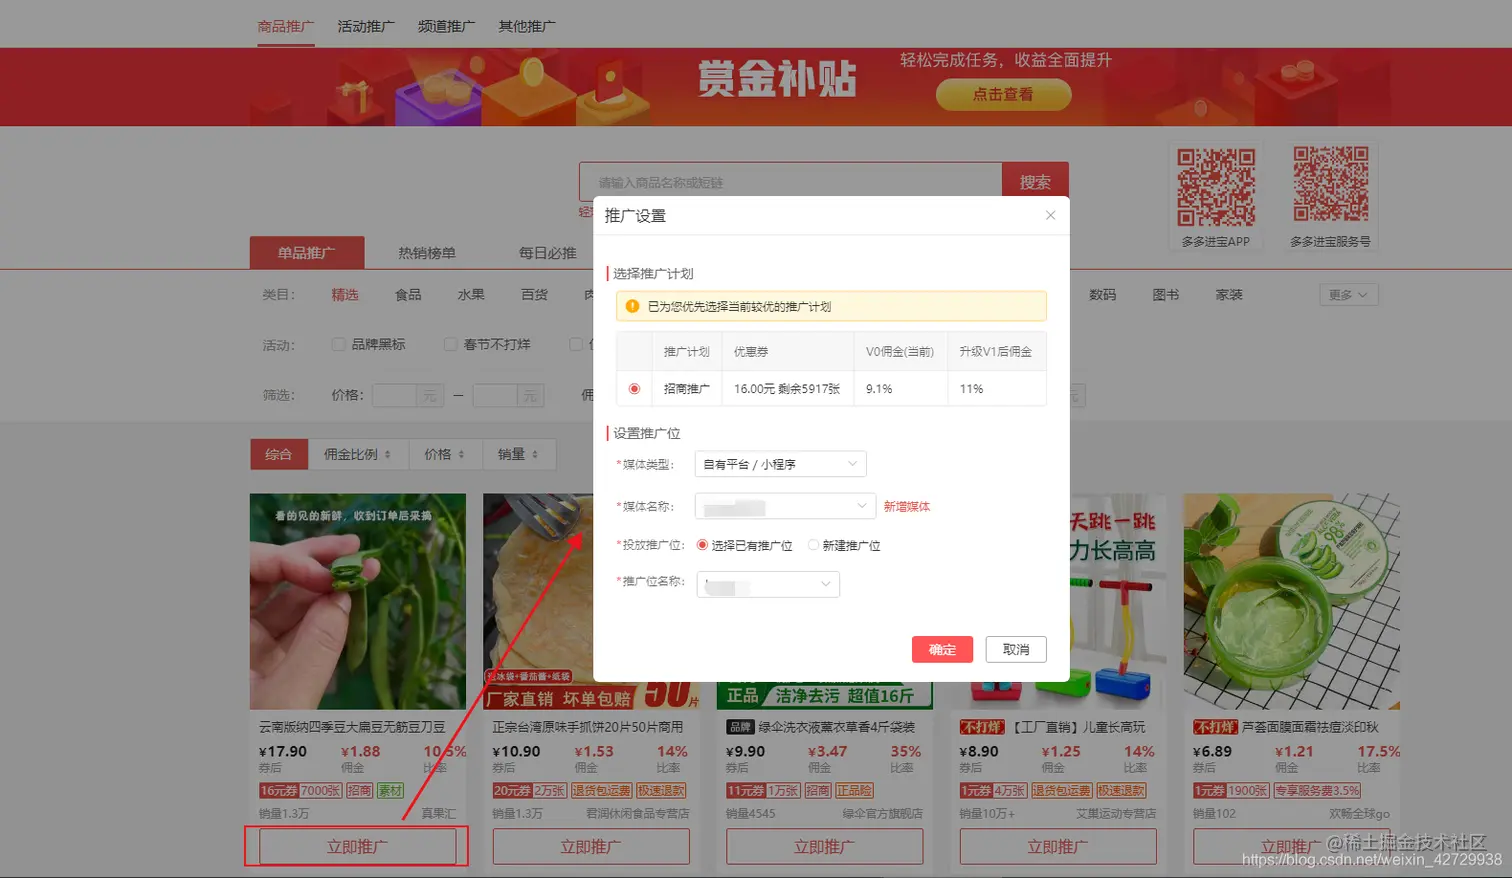Sort by 价格 tab
Viewport: 1512px width, 878px height.
pos(445,454)
